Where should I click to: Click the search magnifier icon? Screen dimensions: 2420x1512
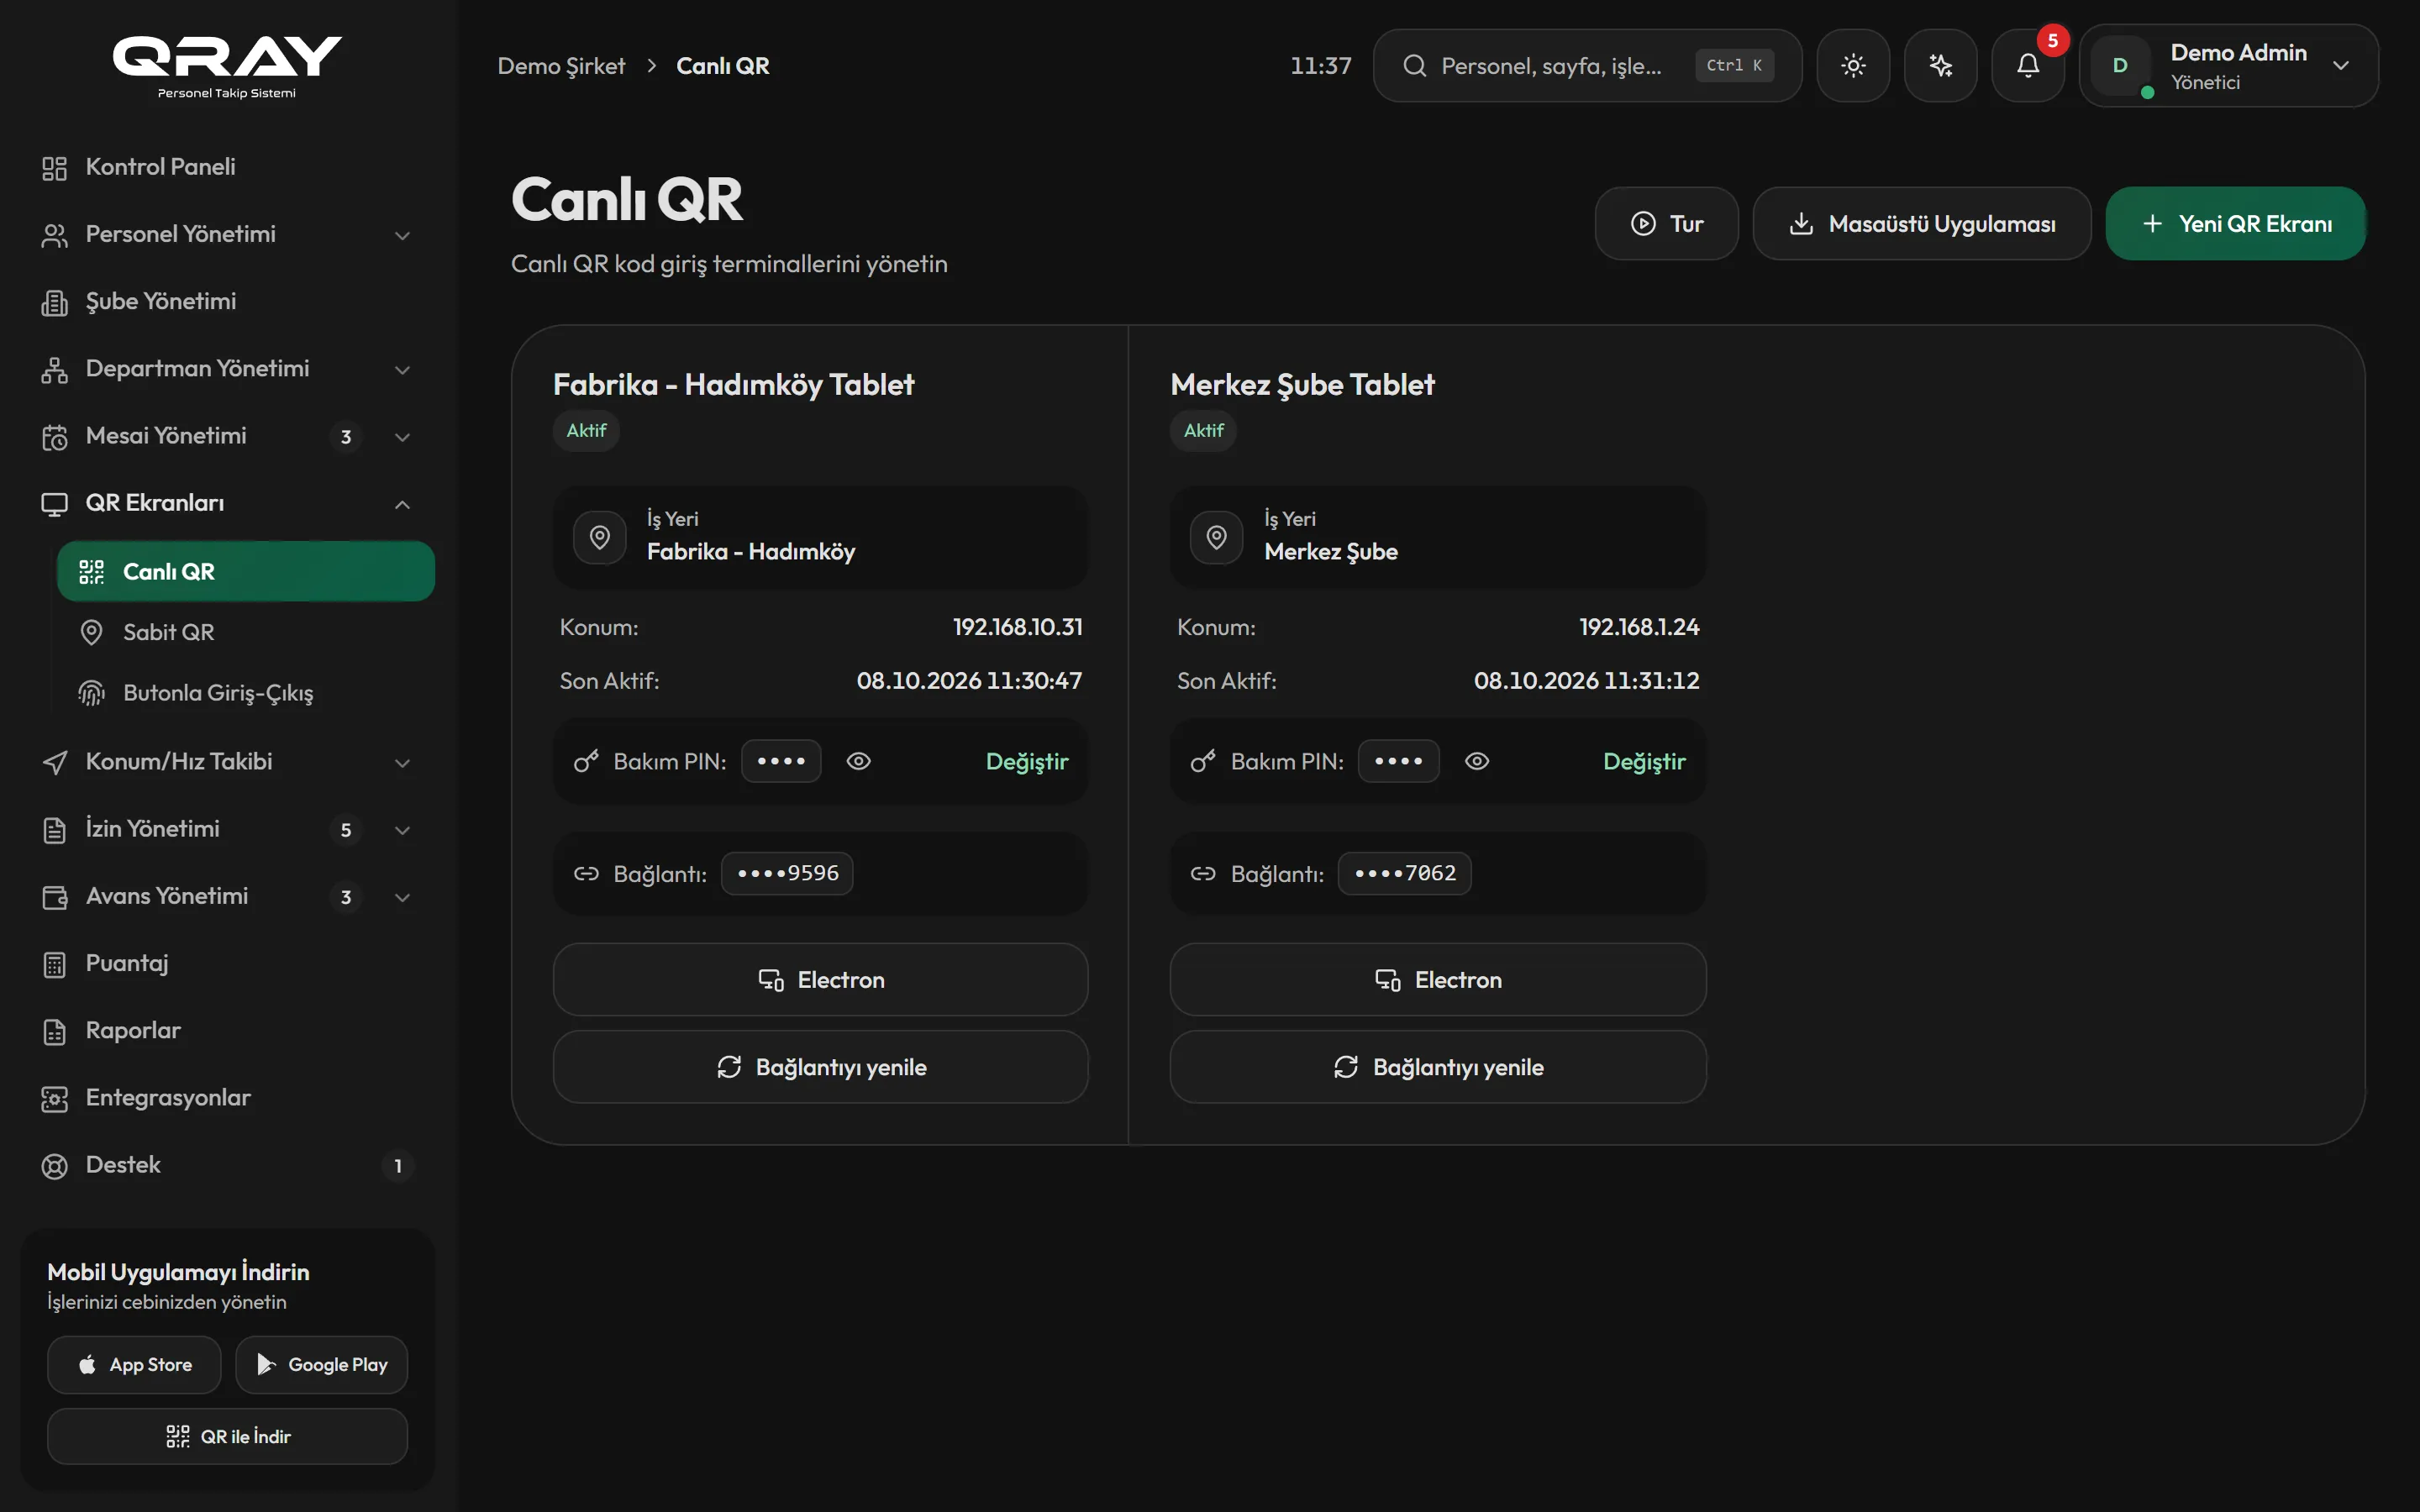[1414, 66]
